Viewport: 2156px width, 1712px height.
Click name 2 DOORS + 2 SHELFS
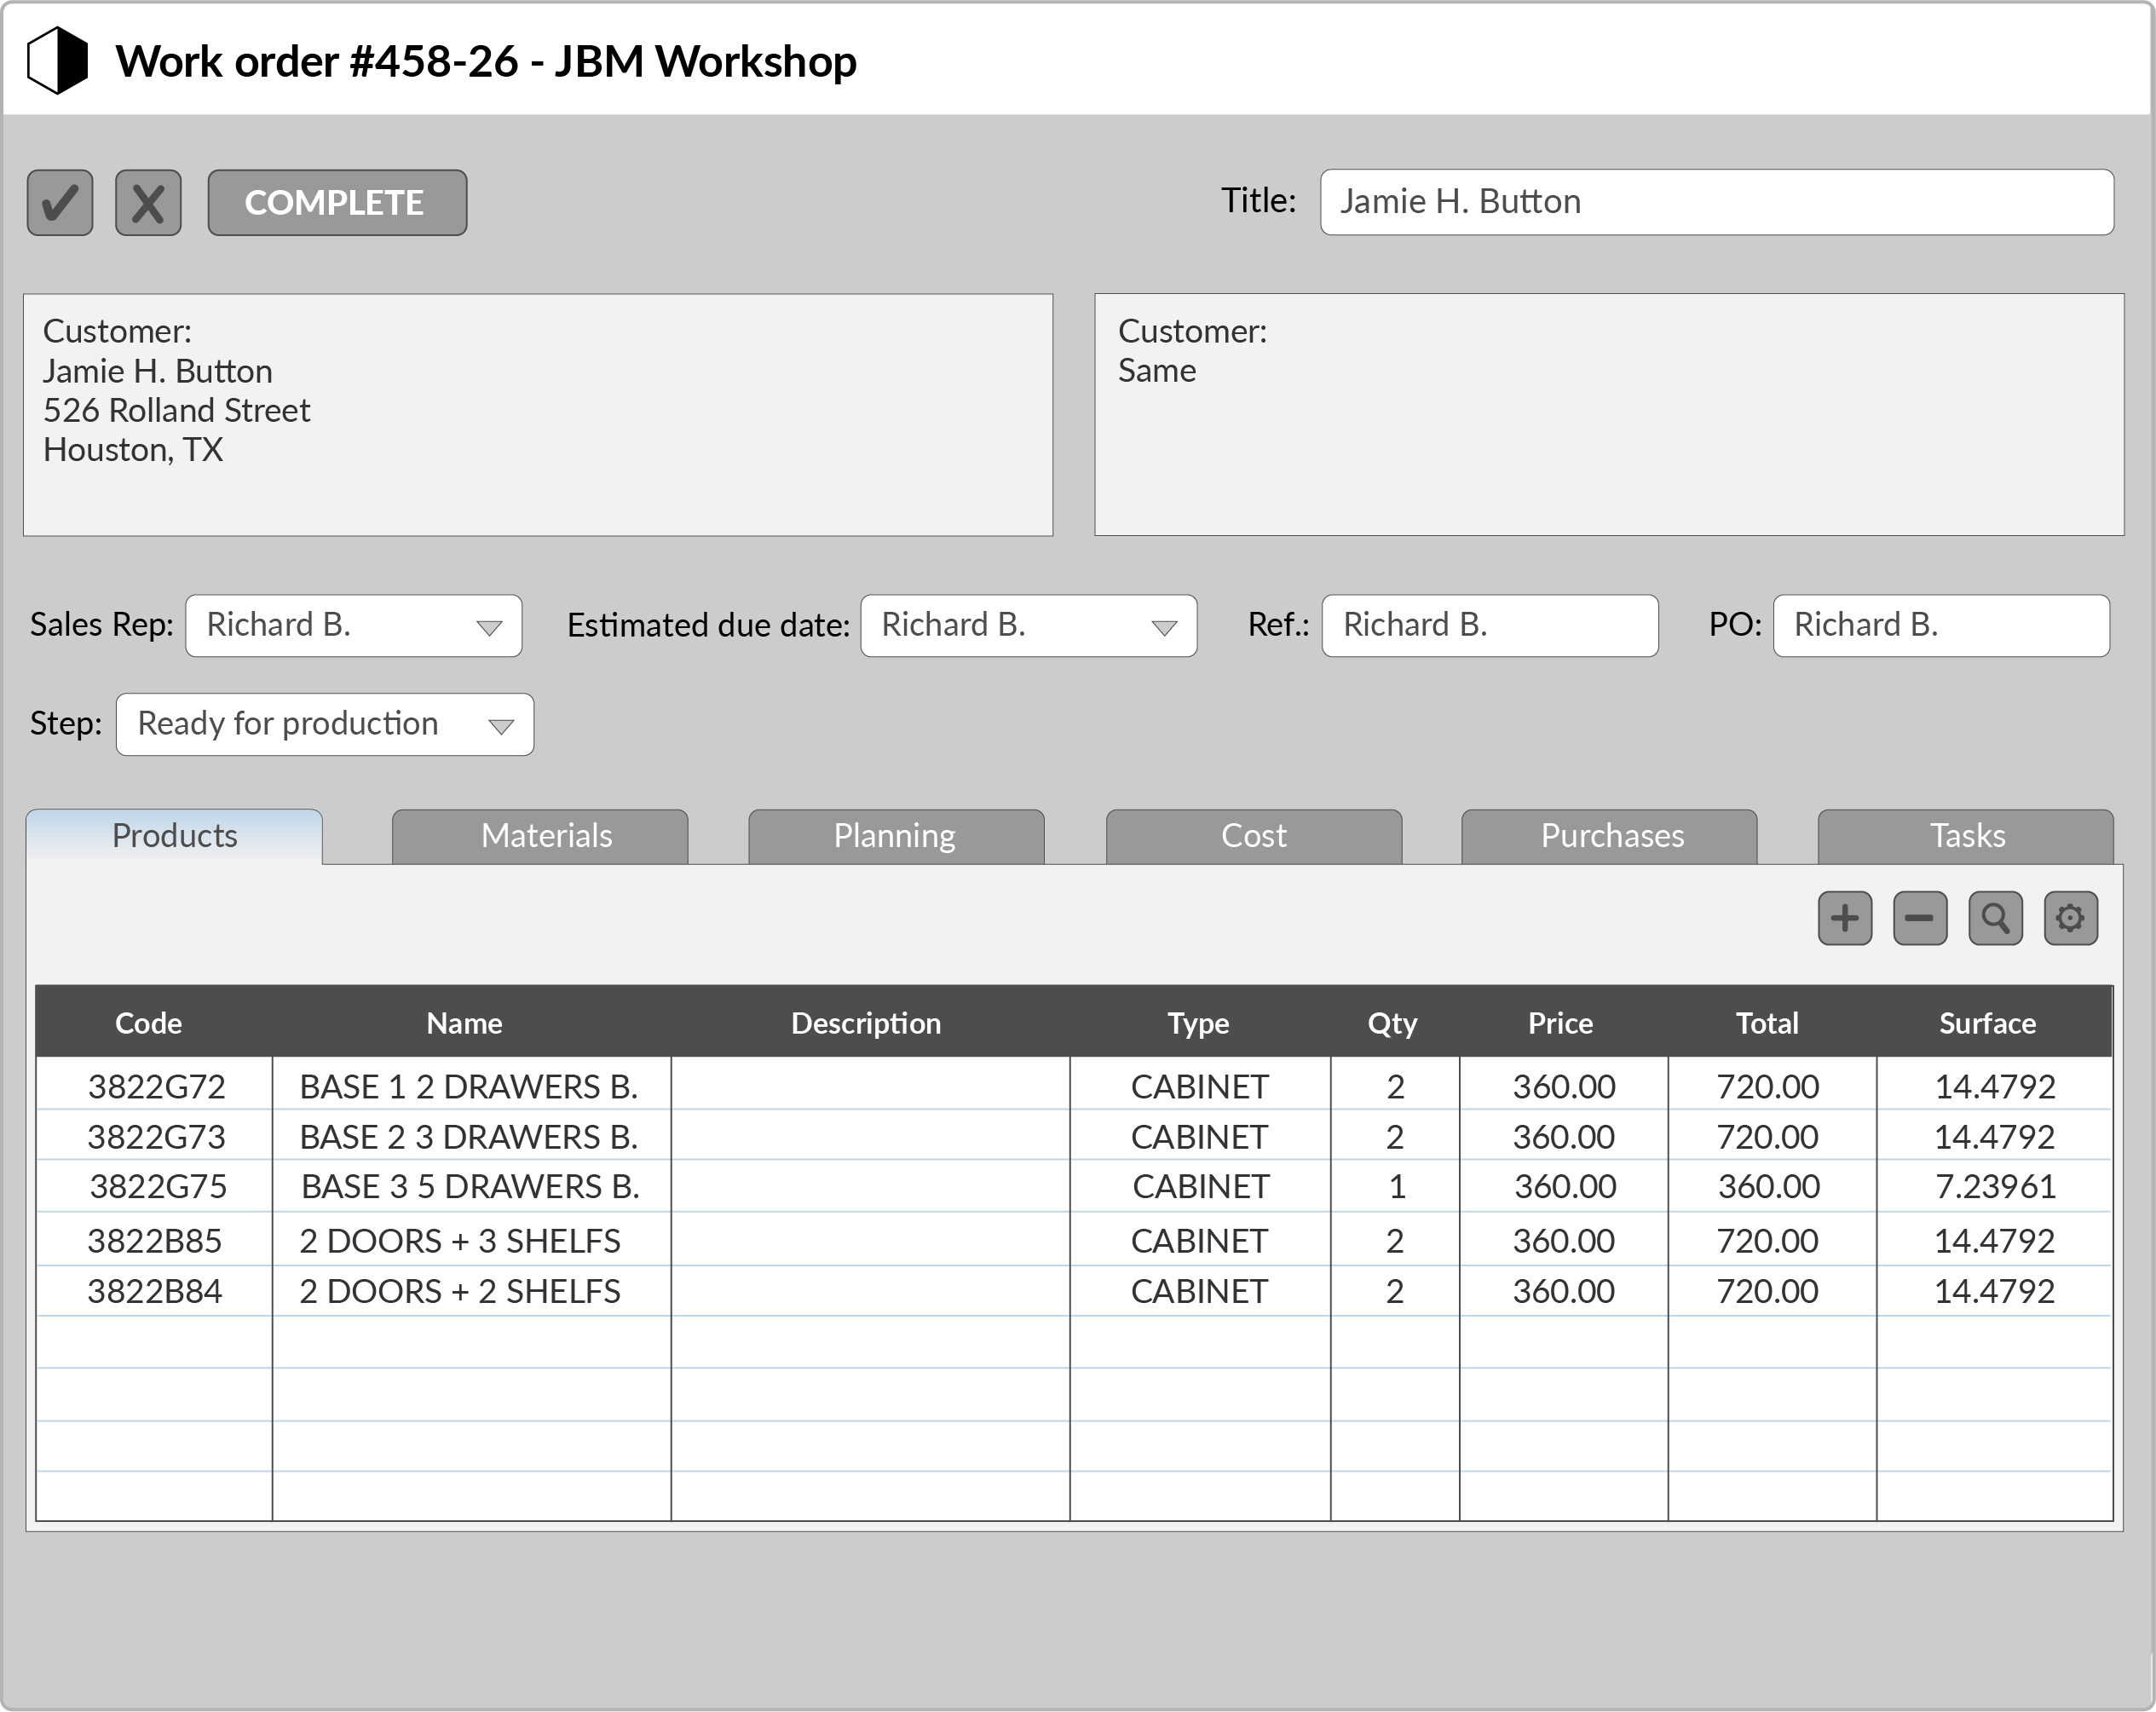(460, 1292)
